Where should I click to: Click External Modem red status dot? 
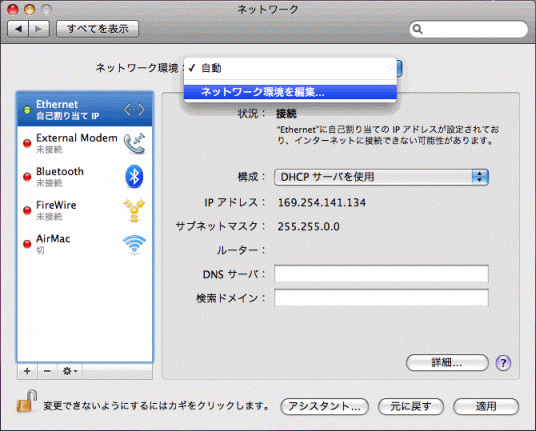[x=27, y=144]
